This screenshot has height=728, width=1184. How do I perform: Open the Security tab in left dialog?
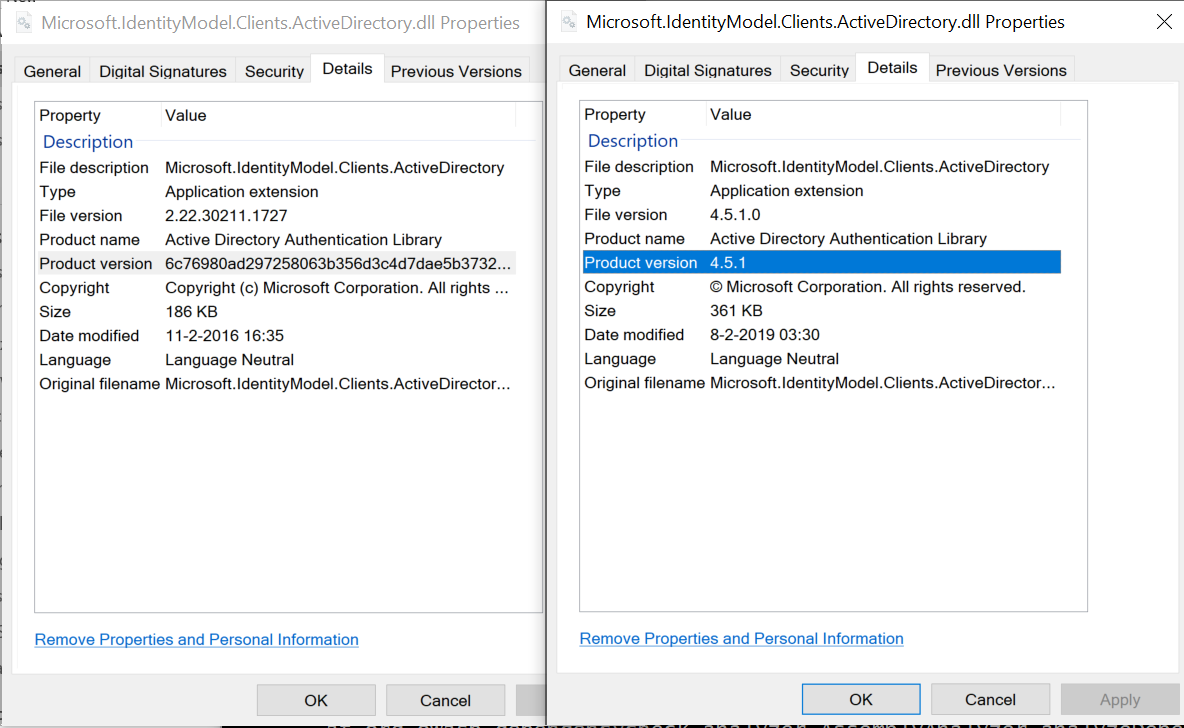[273, 71]
